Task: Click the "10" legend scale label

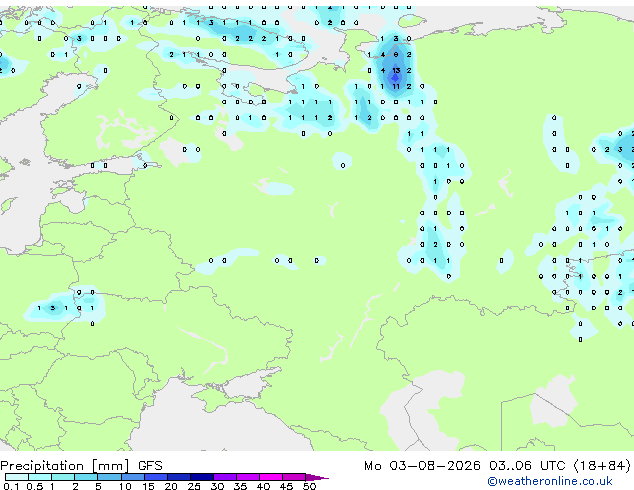Action: [x=125, y=486]
